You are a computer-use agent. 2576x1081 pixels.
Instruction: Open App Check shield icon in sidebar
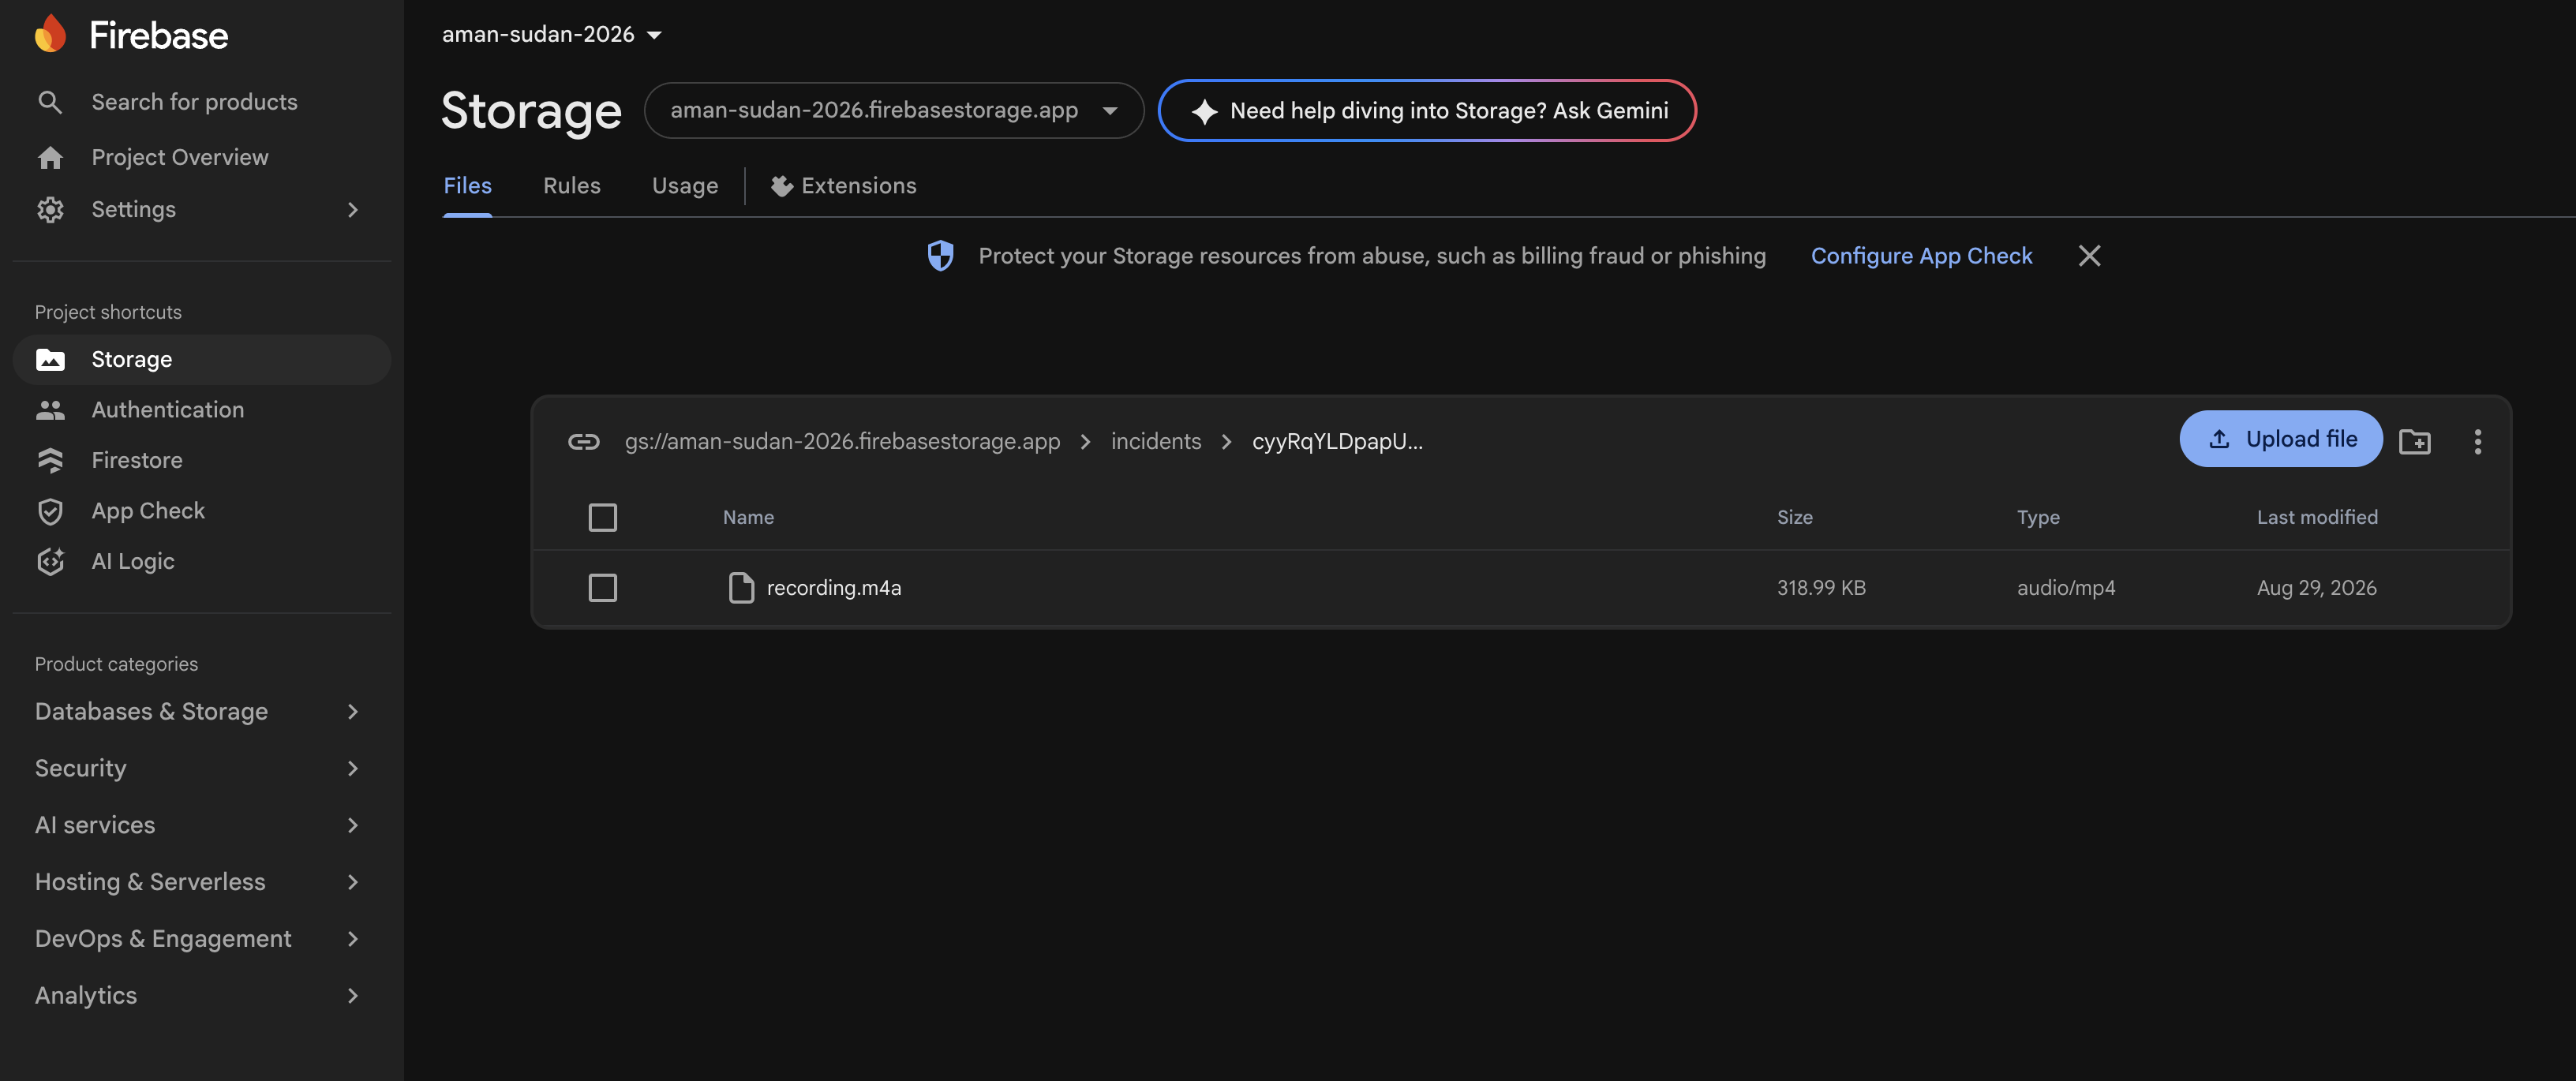click(50, 511)
